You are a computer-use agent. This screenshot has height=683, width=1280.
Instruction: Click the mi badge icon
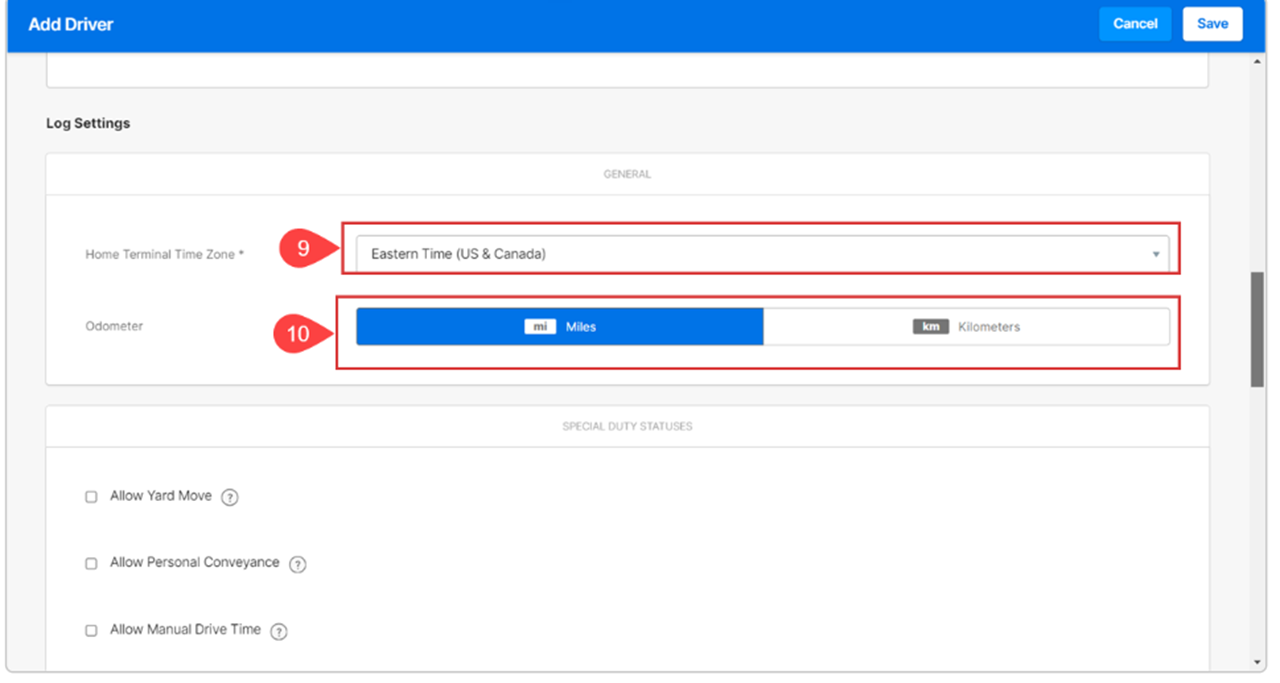(x=540, y=327)
